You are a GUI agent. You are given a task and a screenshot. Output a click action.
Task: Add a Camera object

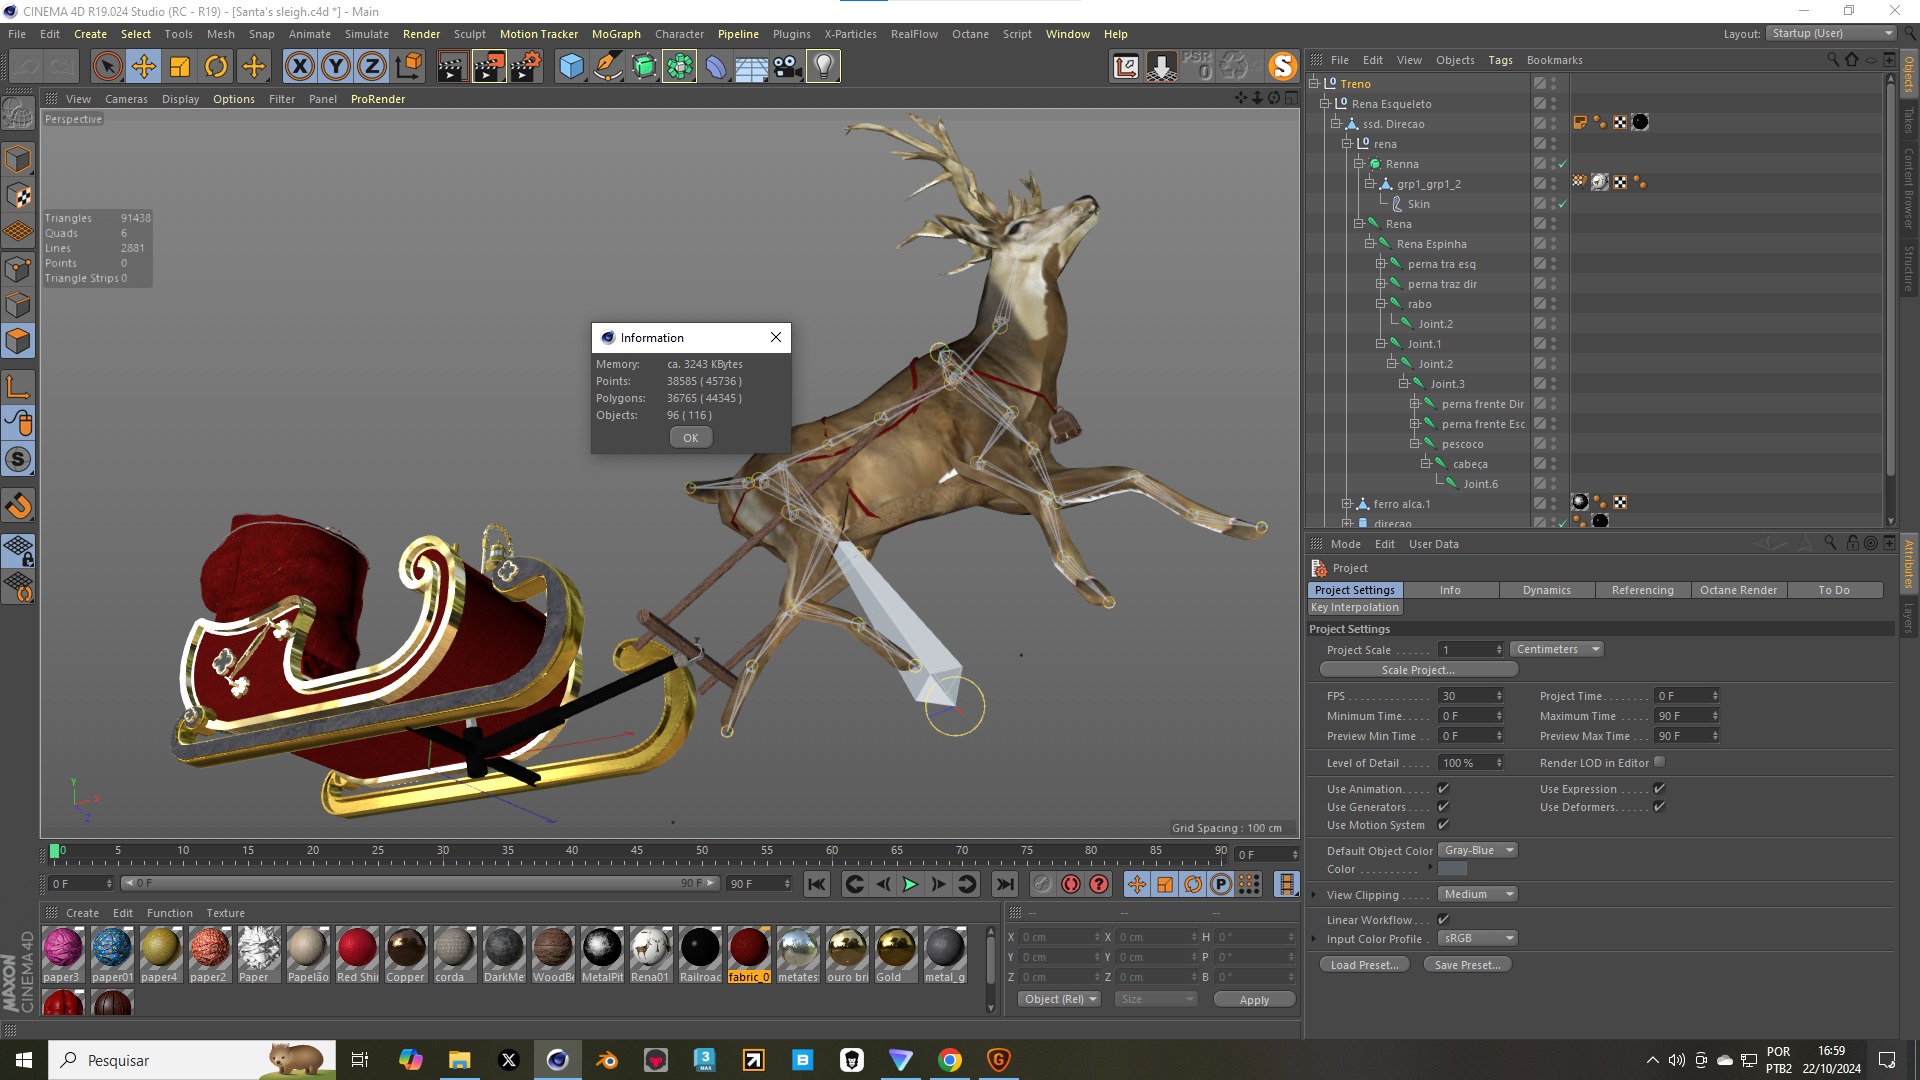tap(787, 67)
